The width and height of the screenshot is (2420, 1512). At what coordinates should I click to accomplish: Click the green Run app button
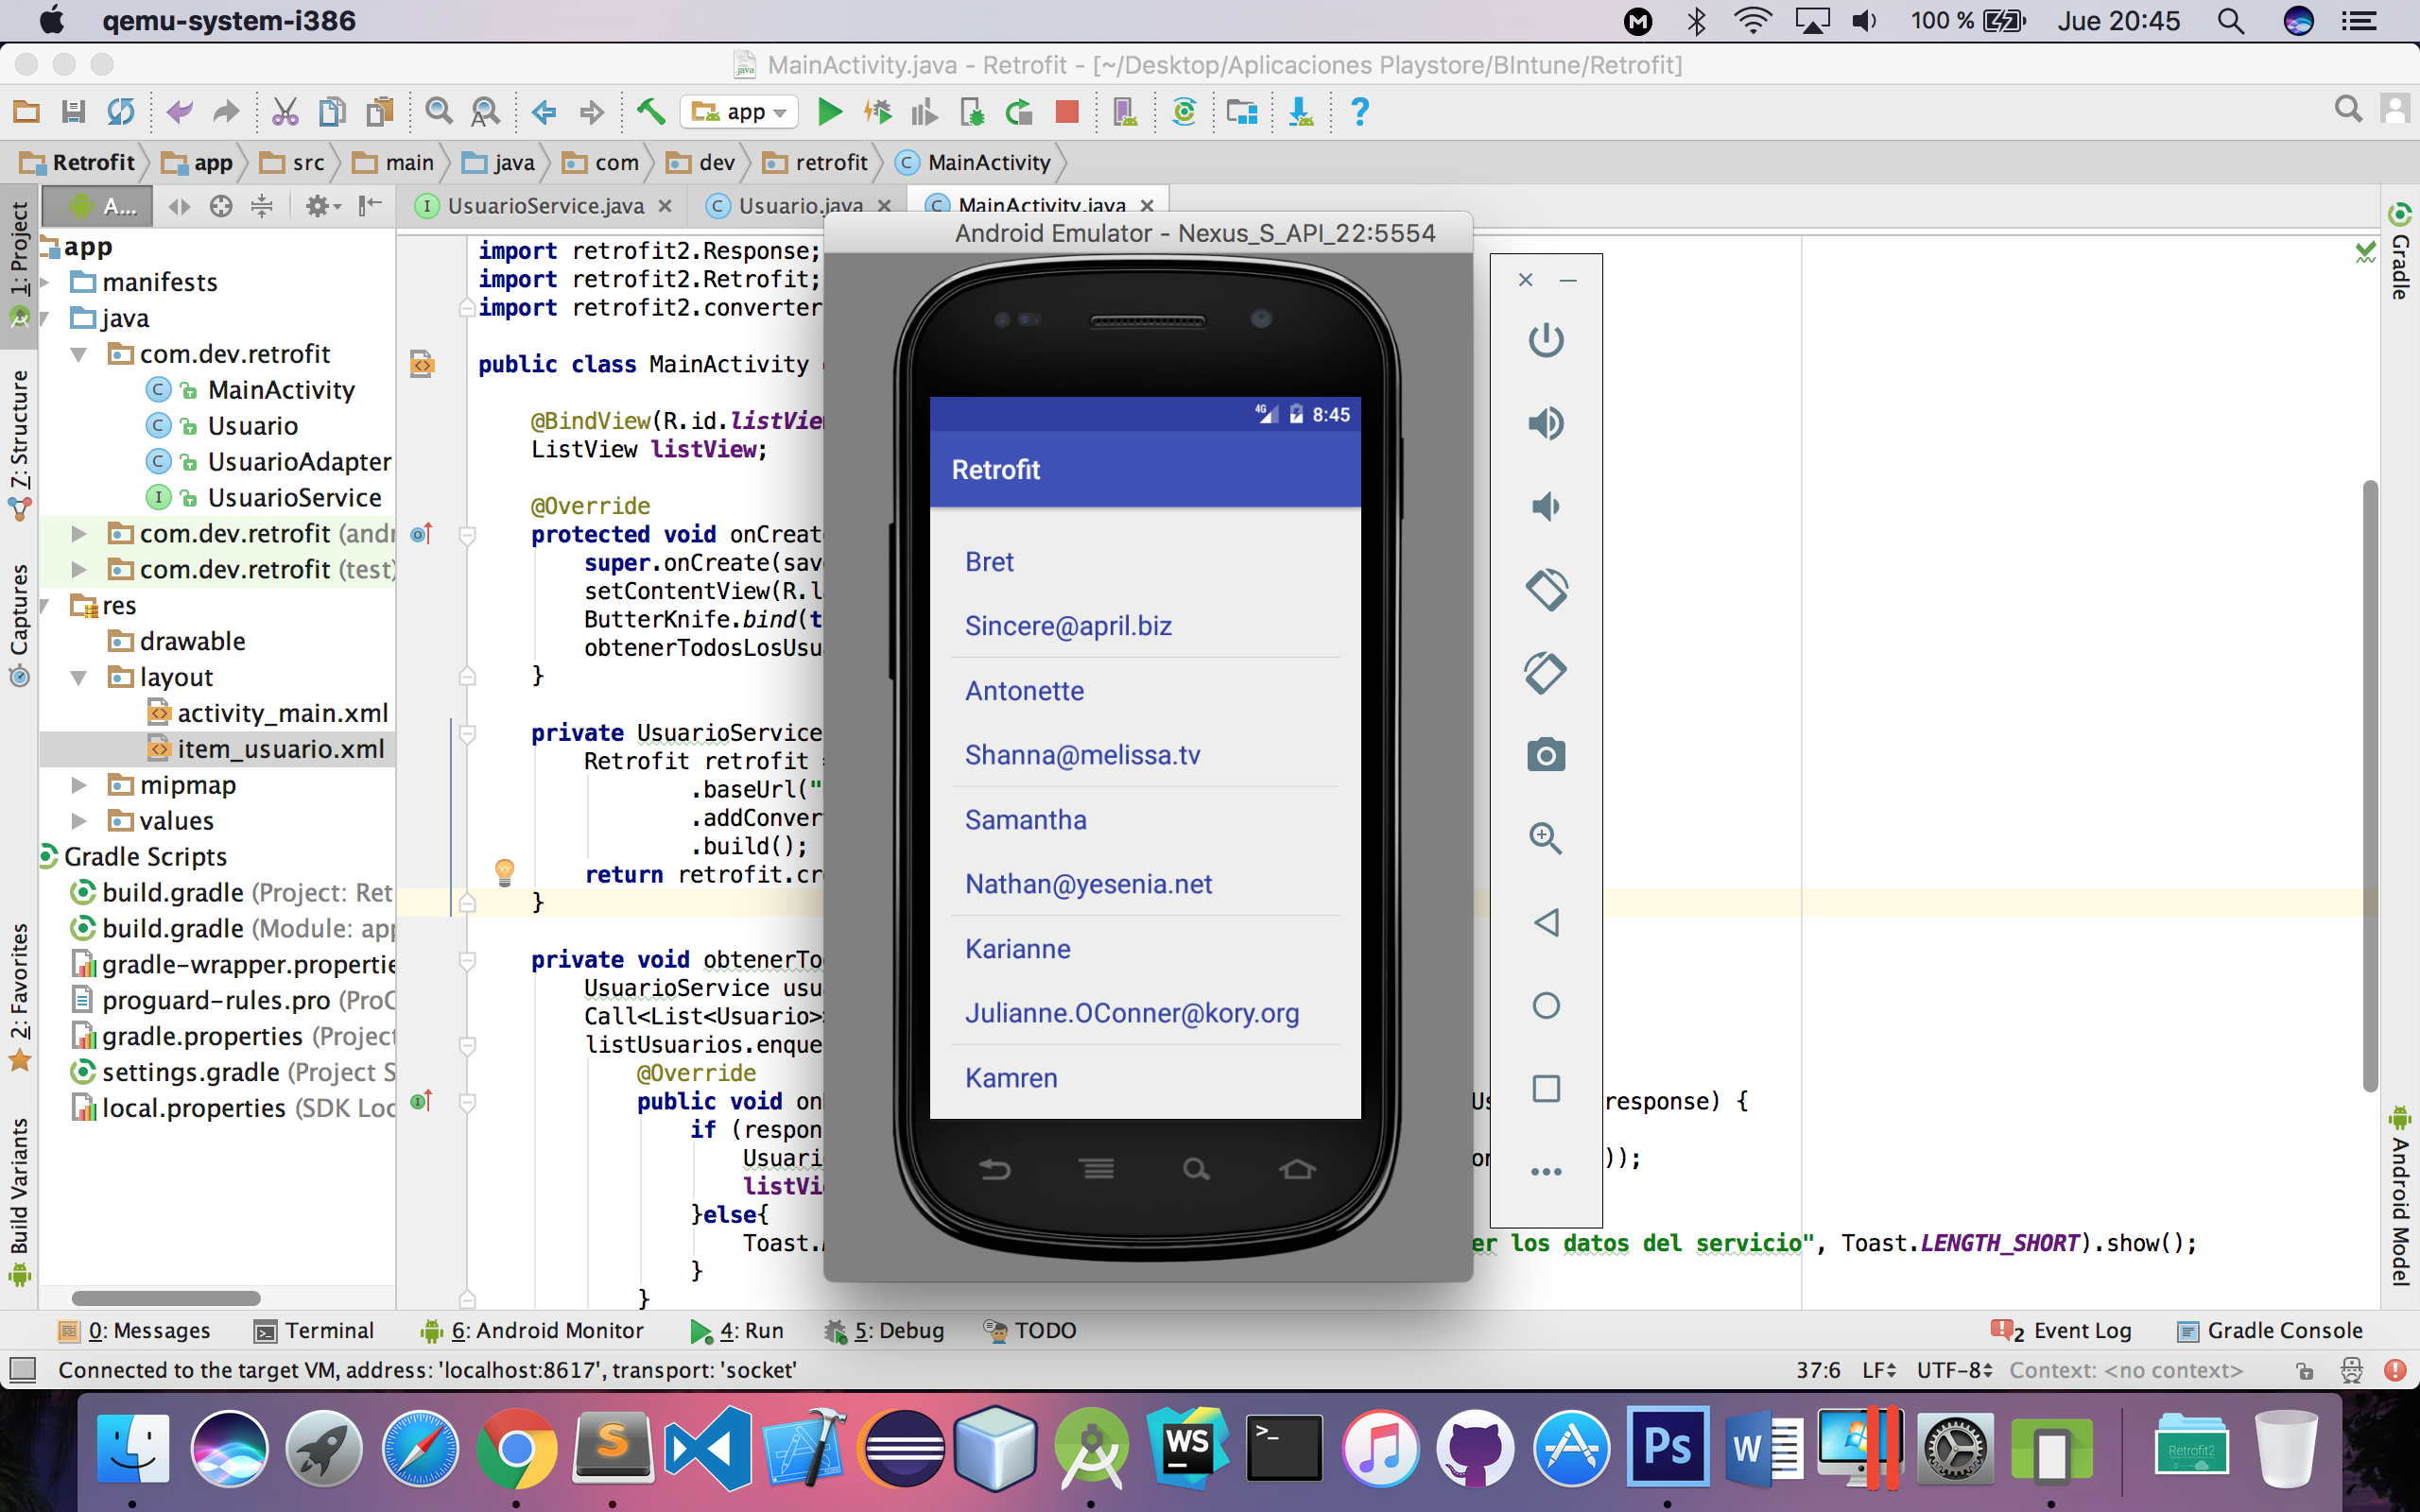(x=829, y=112)
